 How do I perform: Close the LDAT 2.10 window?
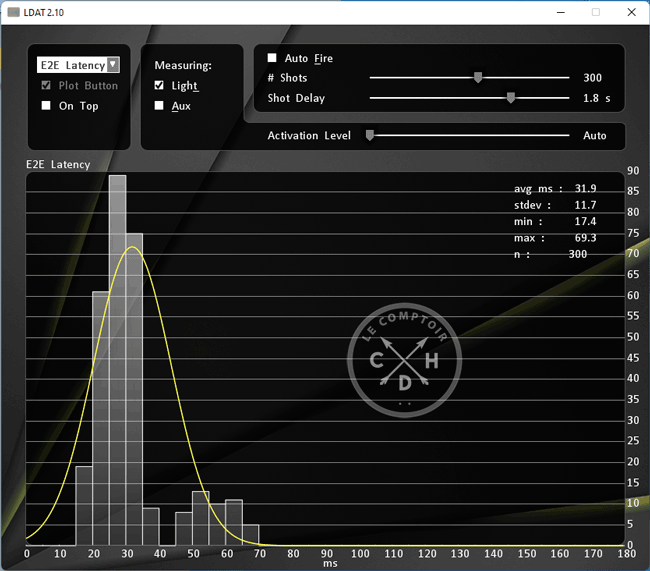pyautogui.click(x=628, y=12)
